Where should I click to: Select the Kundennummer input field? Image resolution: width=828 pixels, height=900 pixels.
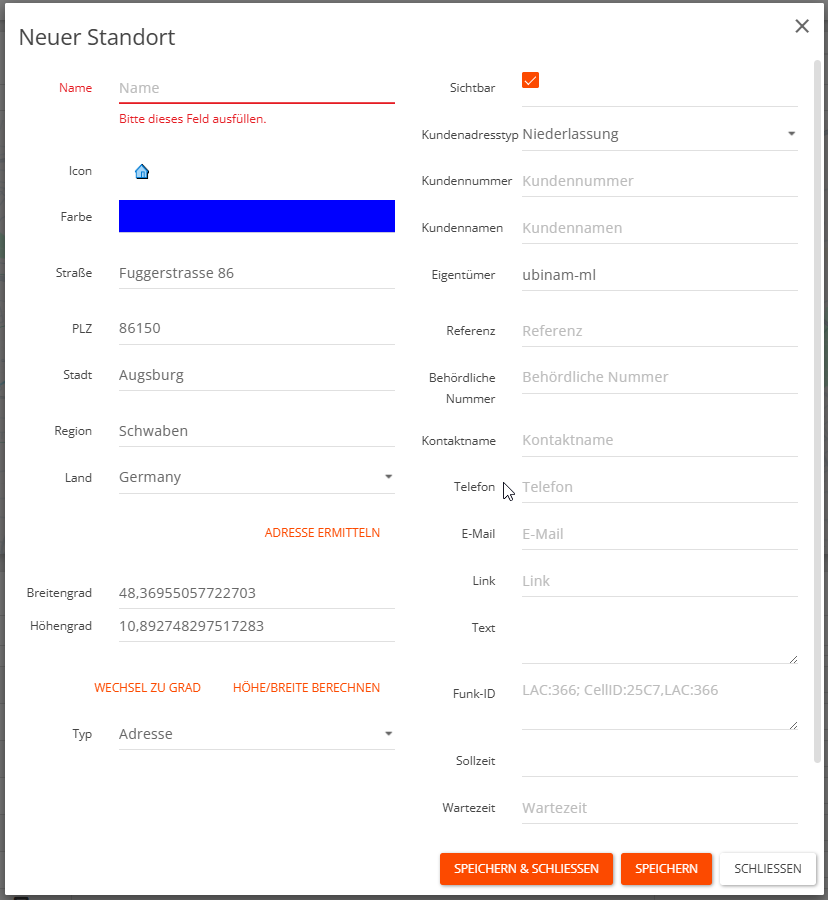(659, 181)
